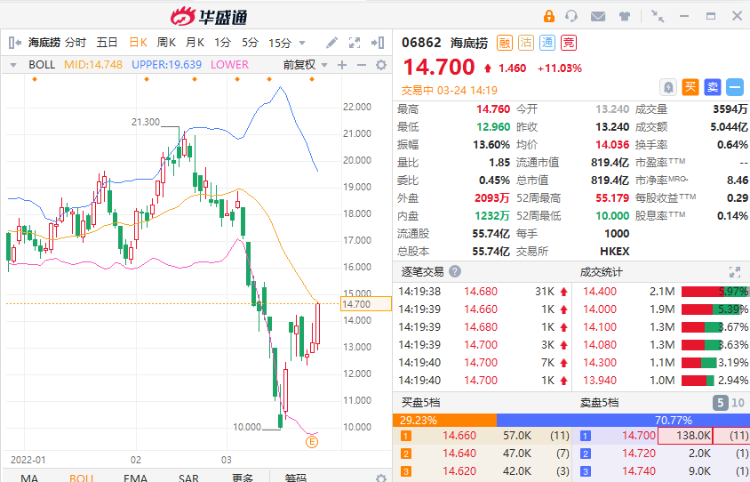The height and width of the screenshot is (482, 750).
Task: Collapse the right quote panel
Action: (378, 43)
